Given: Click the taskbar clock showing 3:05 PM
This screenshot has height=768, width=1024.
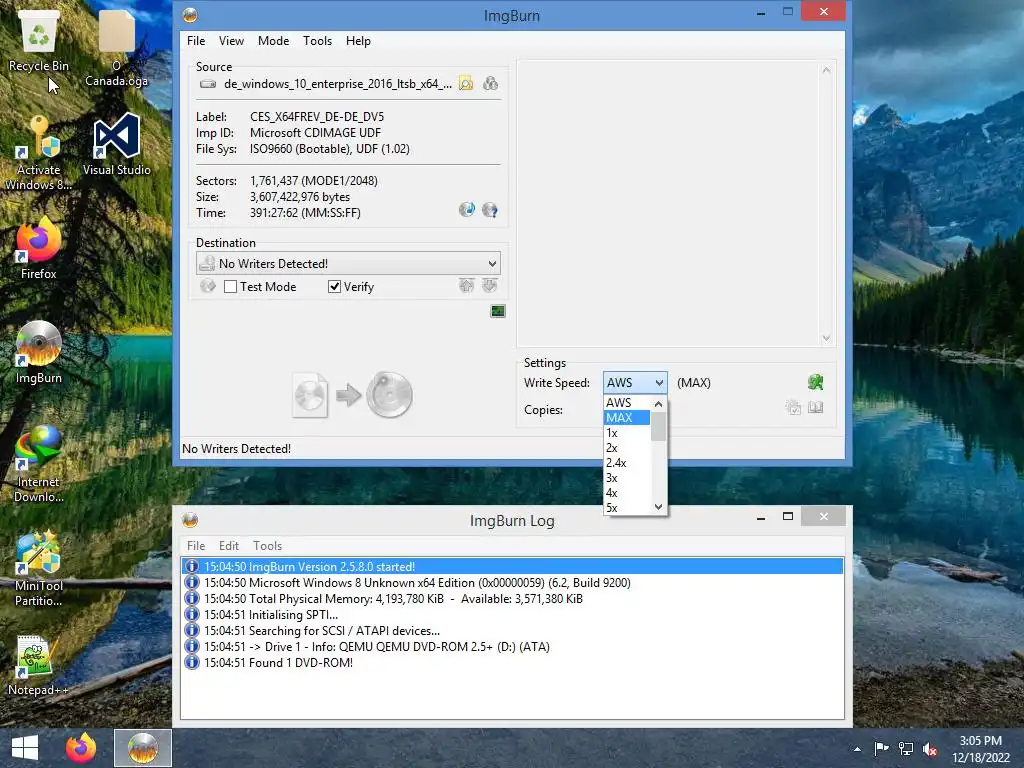Looking at the screenshot, I should (980, 749).
